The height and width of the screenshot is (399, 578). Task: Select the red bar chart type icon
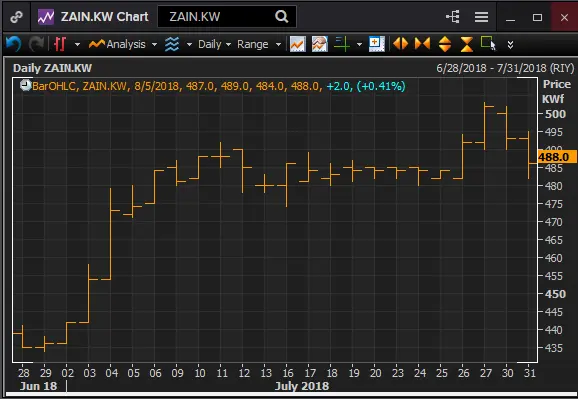[x=60, y=44]
